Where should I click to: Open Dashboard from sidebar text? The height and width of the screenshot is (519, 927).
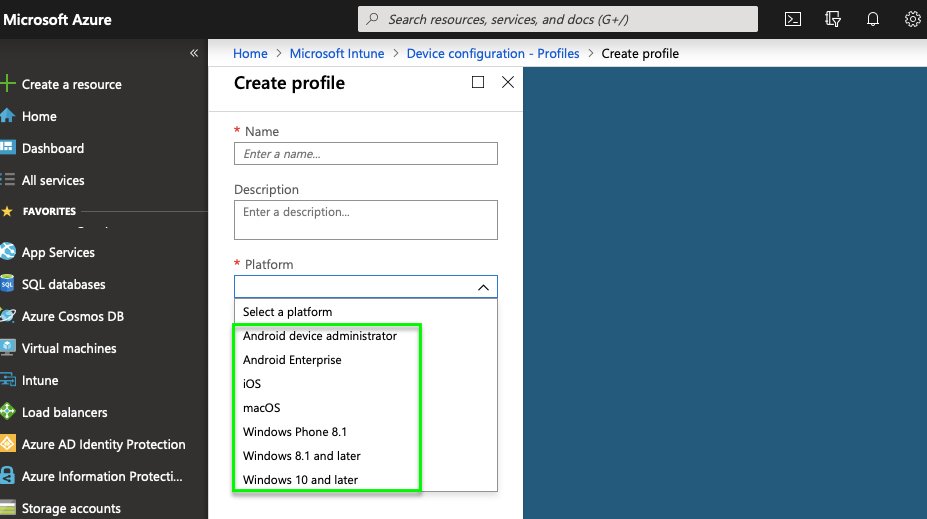(x=53, y=148)
